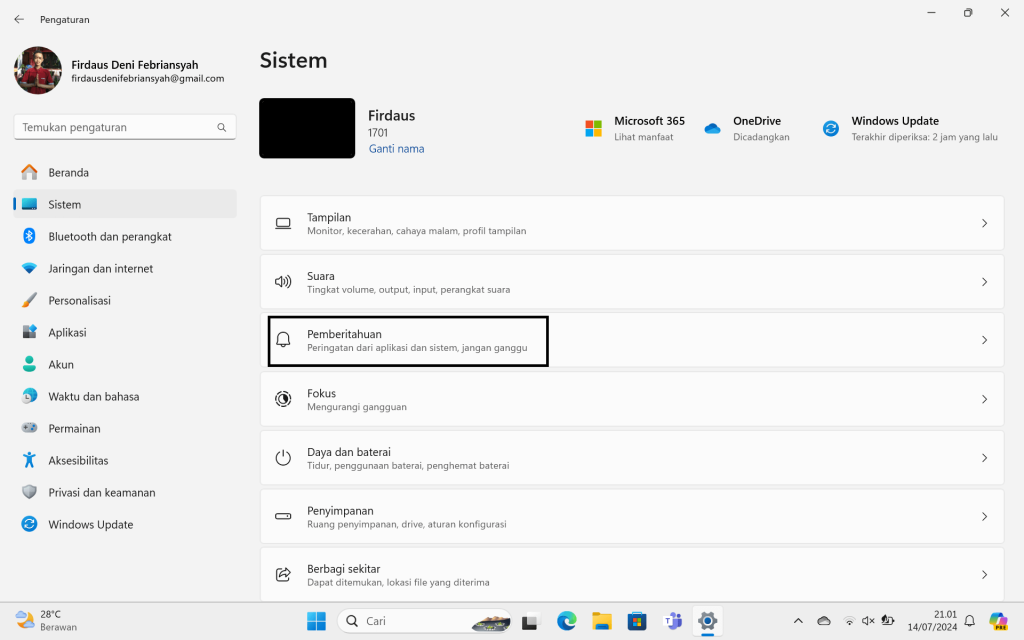Image resolution: width=1024 pixels, height=640 pixels.
Task: Click the Ganti nama link
Action: point(396,149)
